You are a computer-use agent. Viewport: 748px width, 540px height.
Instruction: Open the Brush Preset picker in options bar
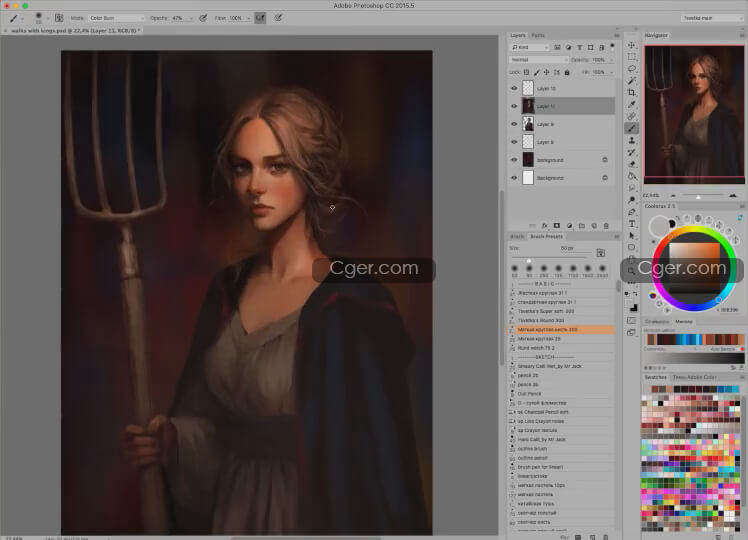point(40,18)
